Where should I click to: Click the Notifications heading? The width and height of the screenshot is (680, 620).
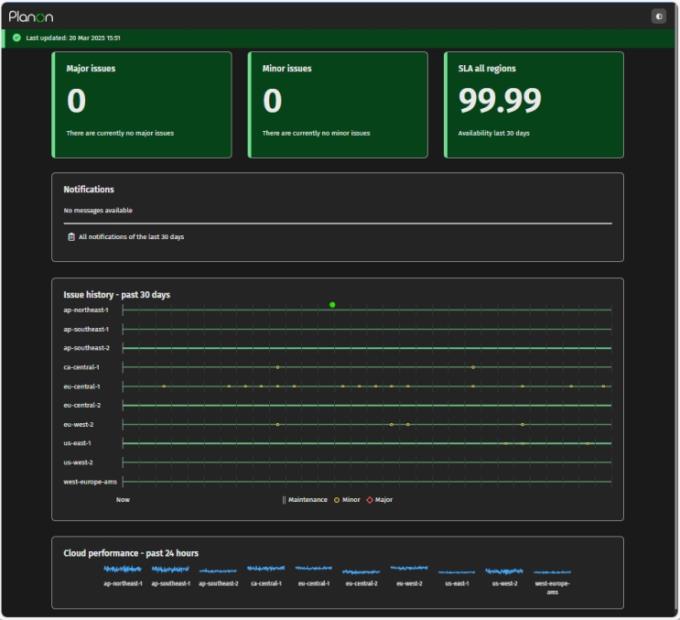89,189
